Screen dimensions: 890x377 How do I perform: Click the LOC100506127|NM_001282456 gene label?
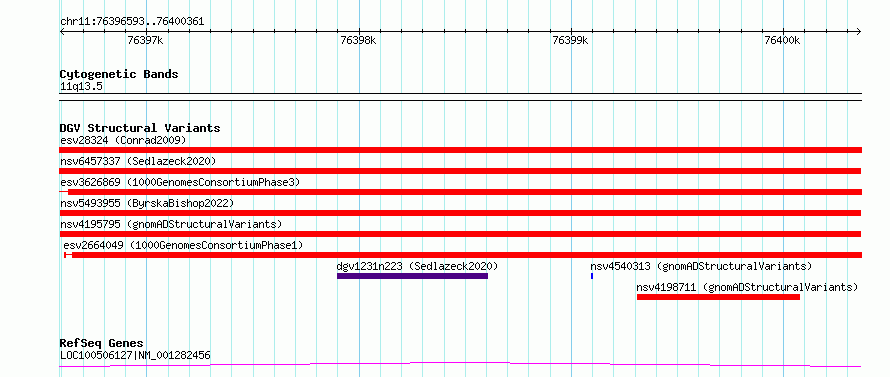[x=135, y=355]
